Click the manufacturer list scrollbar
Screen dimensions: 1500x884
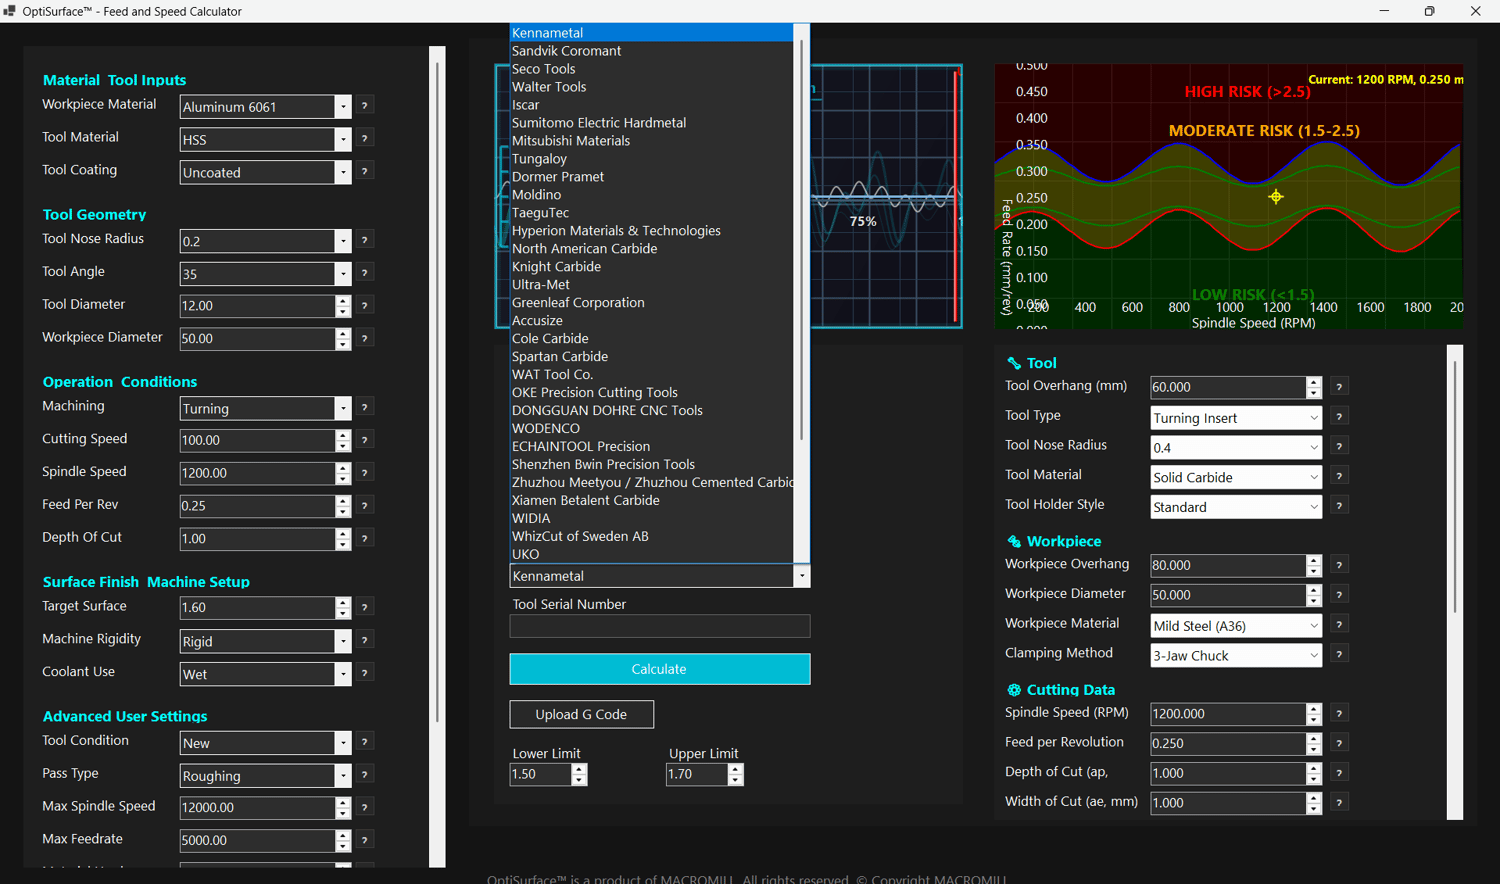point(801,240)
